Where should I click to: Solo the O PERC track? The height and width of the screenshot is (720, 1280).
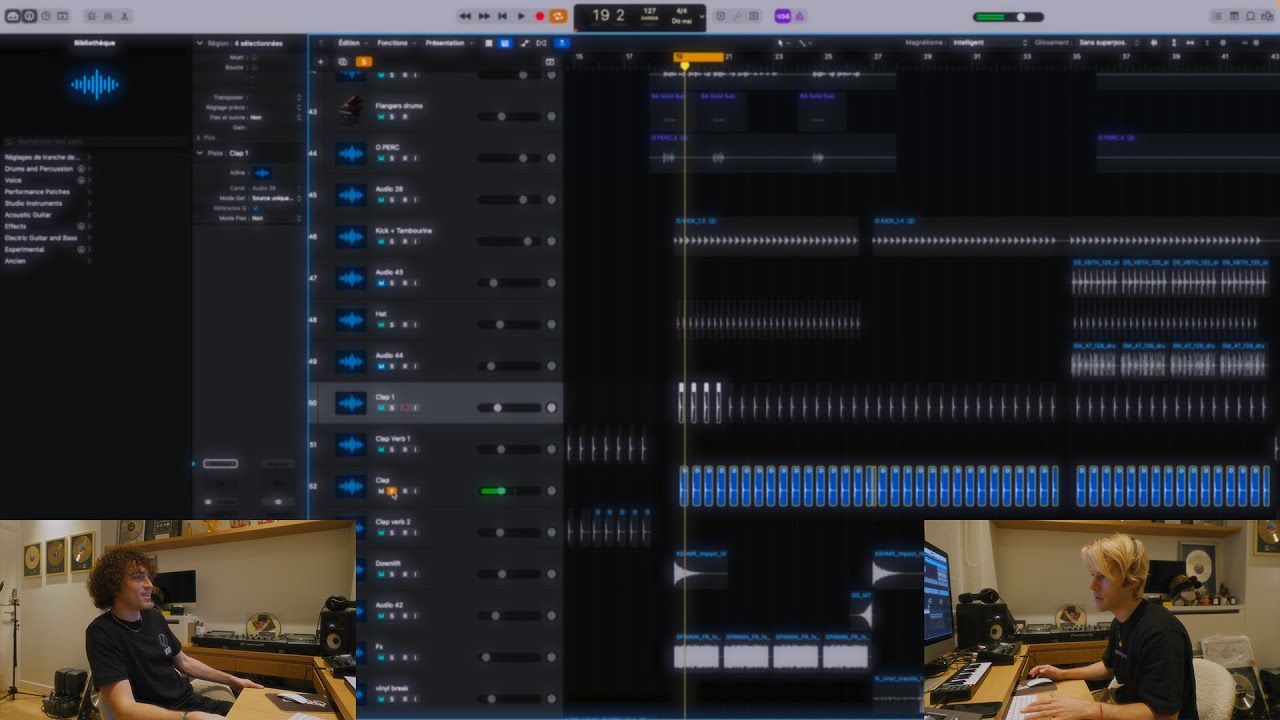click(x=391, y=158)
